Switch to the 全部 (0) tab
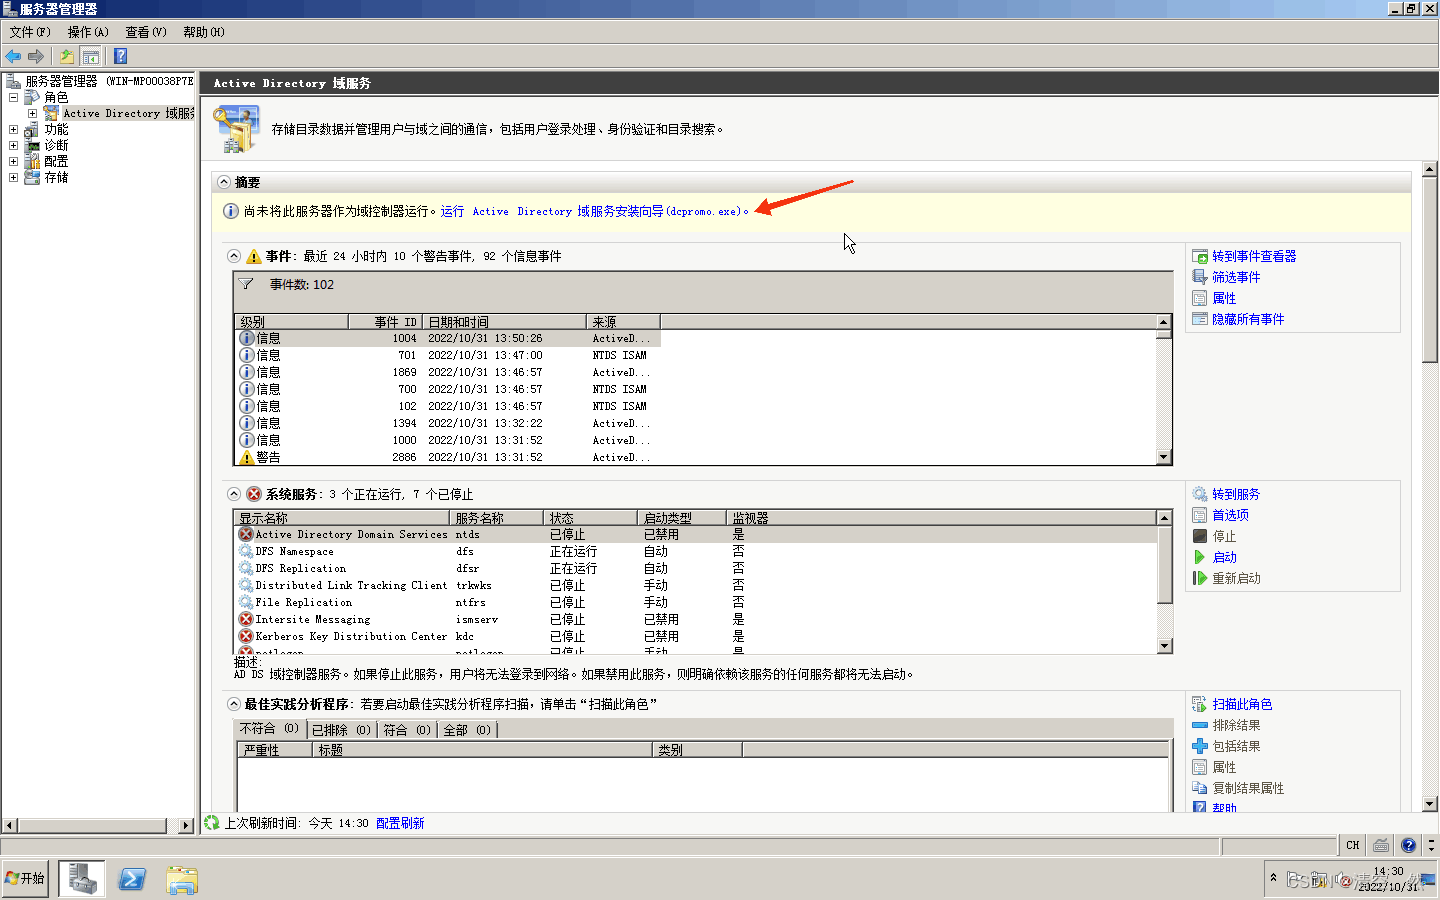 [467, 730]
